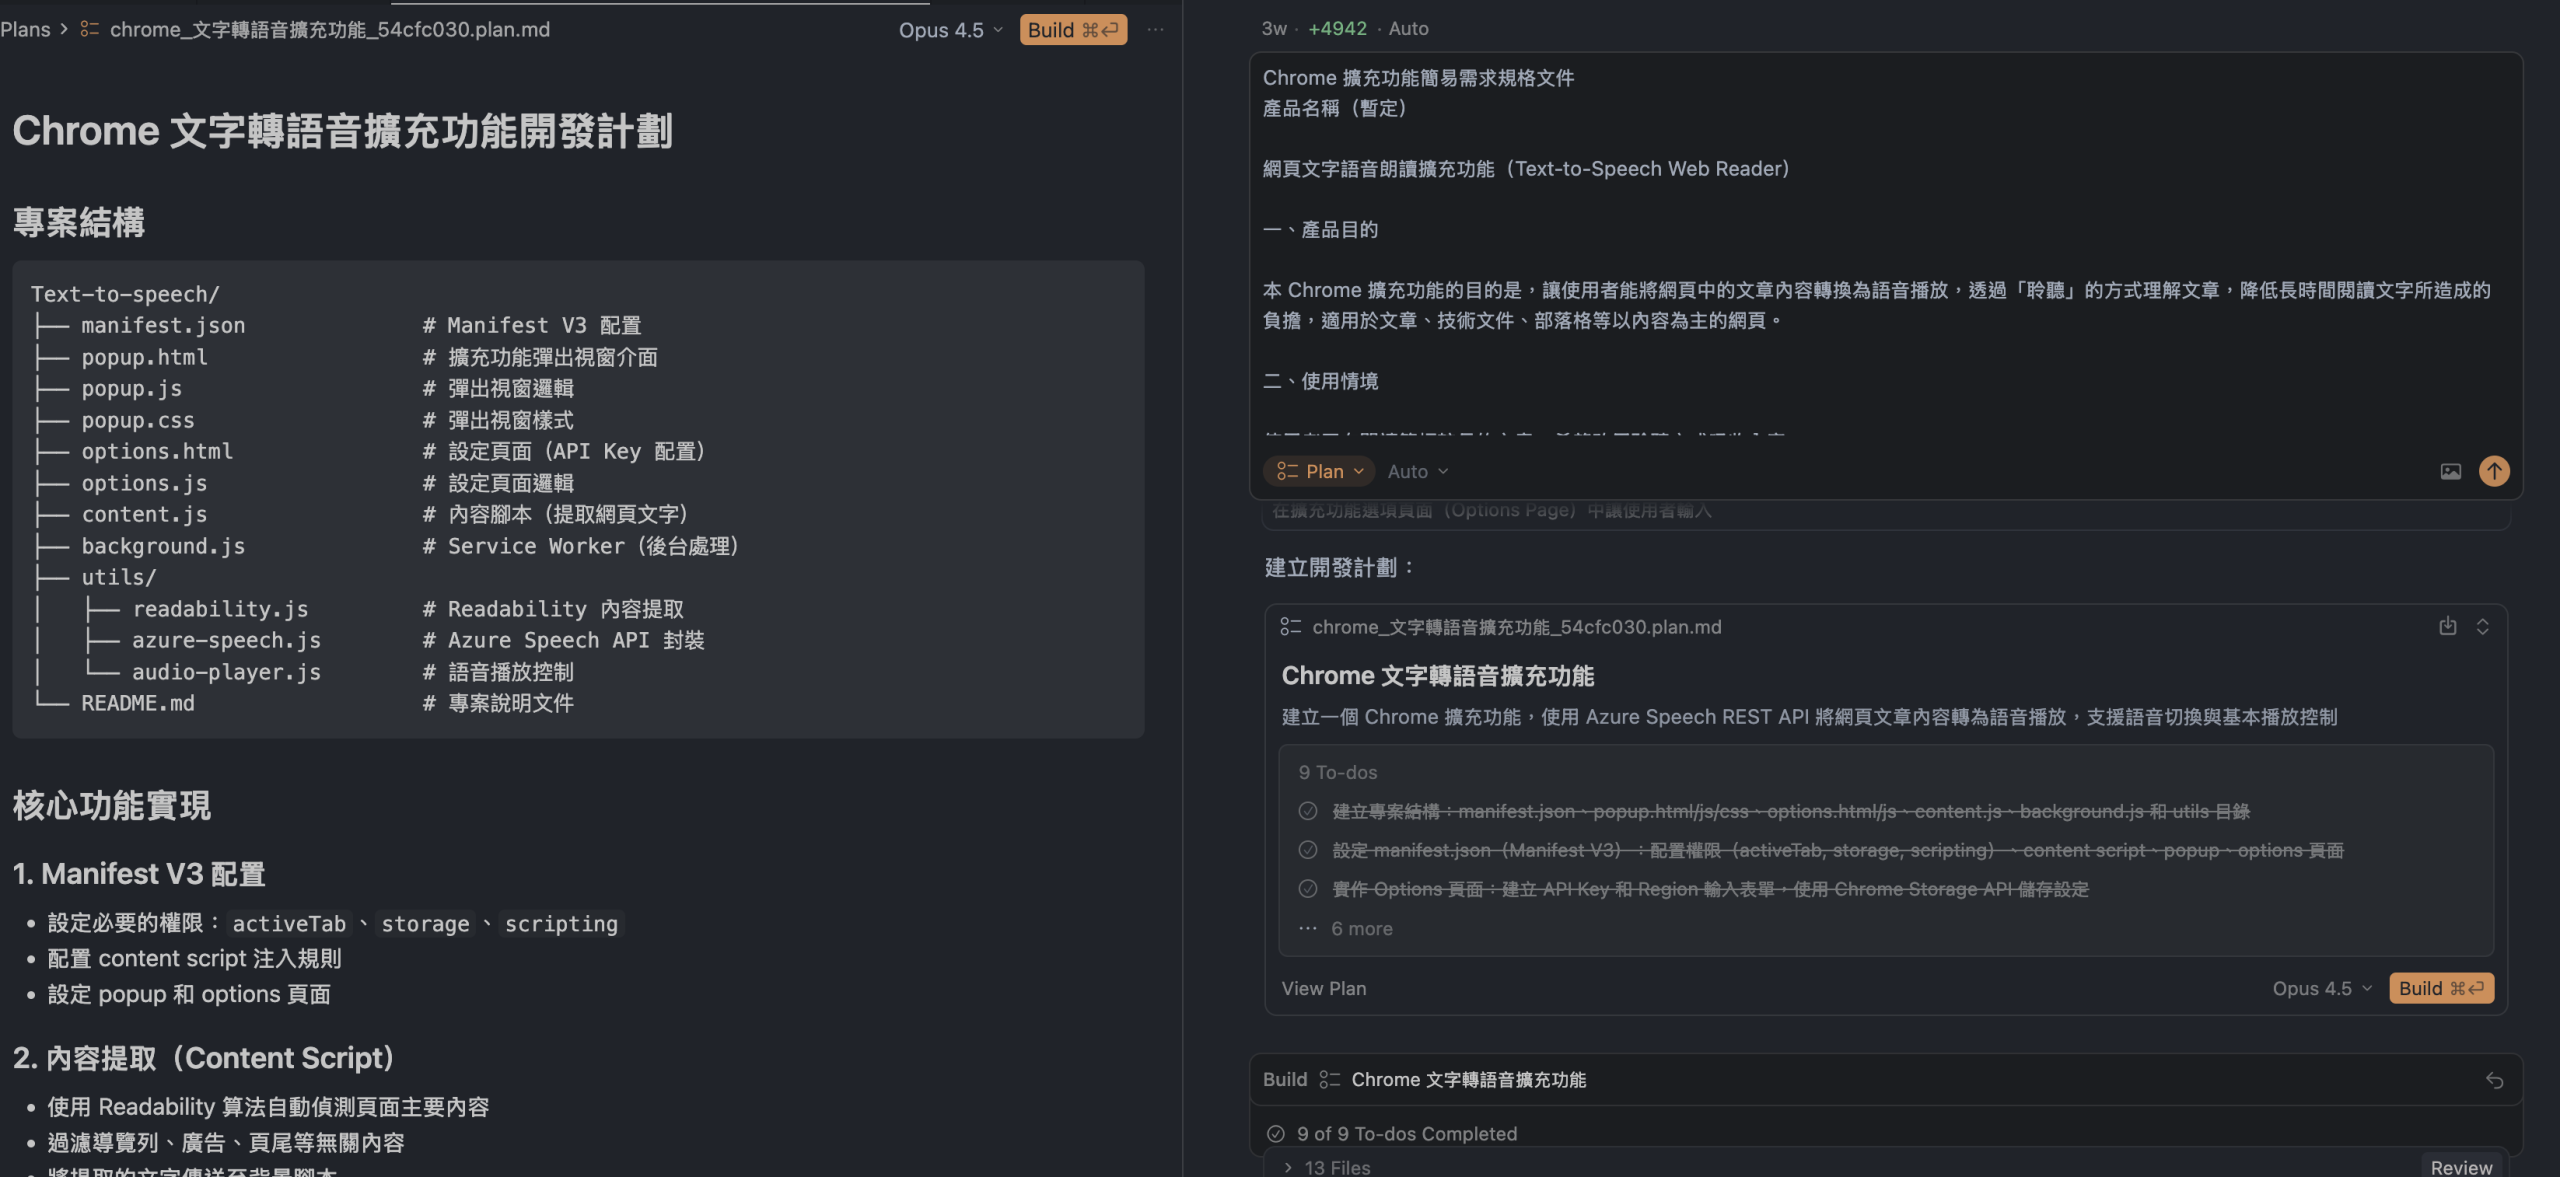Viewport: 2560px width, 1177px height.
Task: Click the Plans breadcrumb item
Action: coord(26,30)
